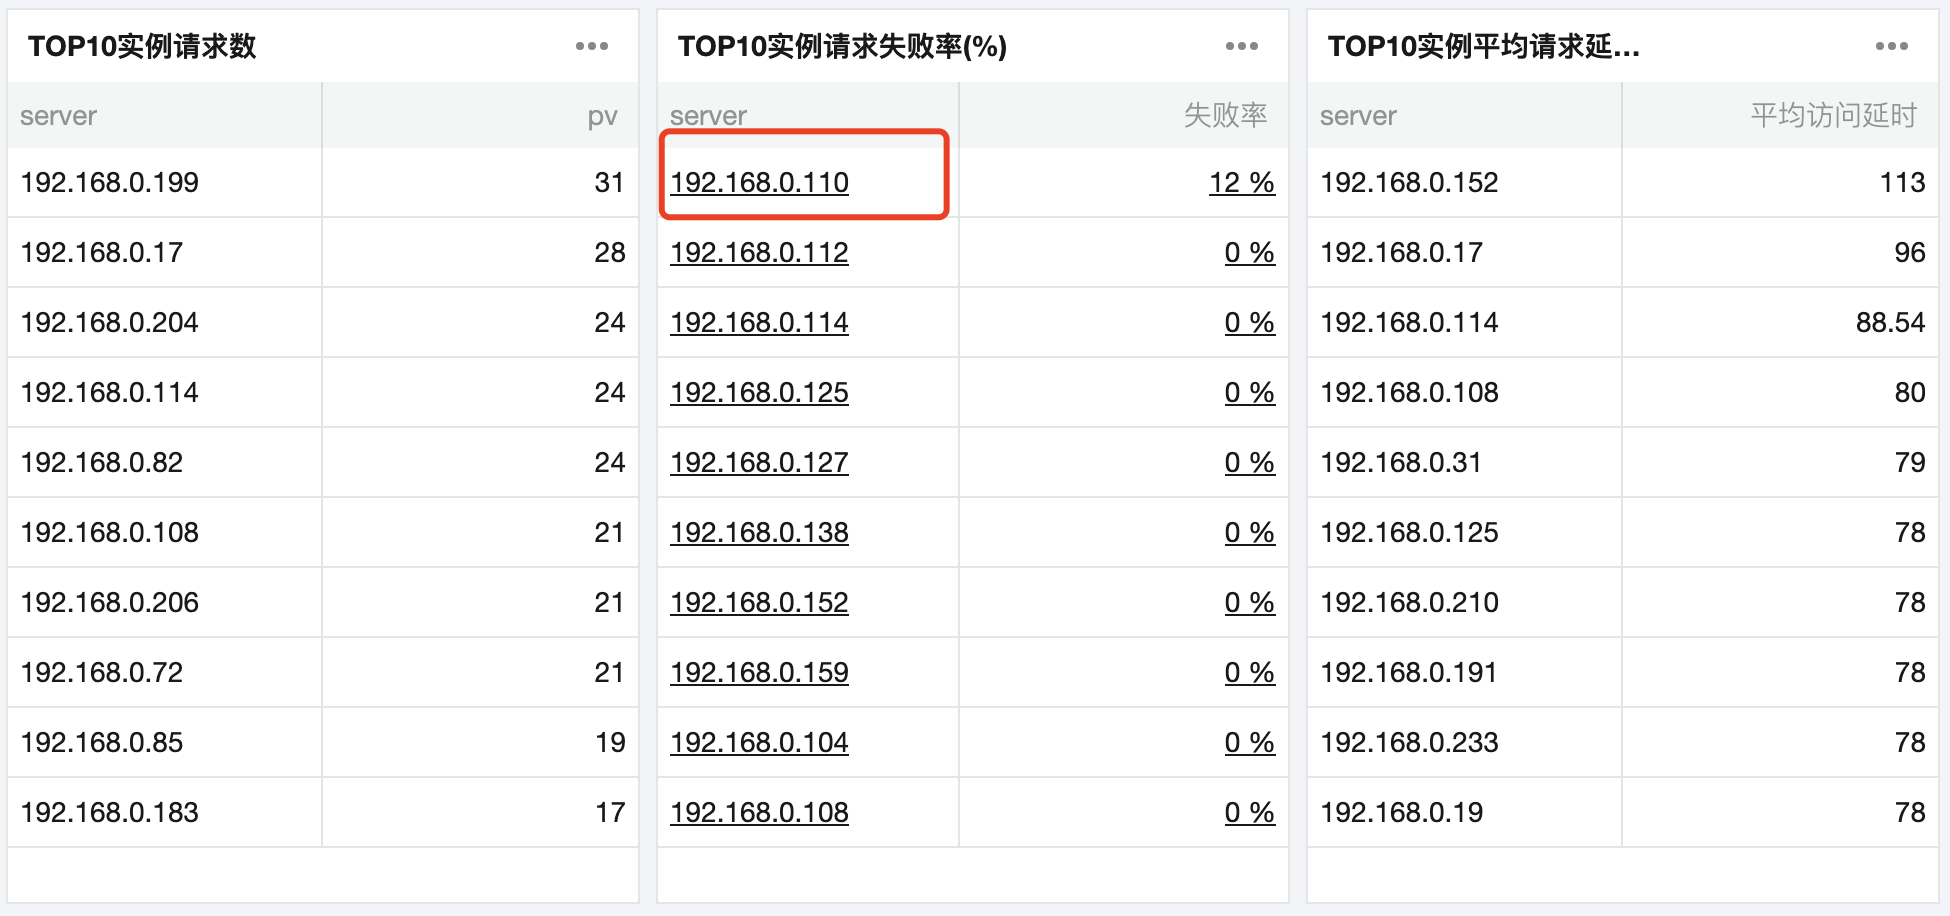Click the pv column header
This screenshot has height=916, width=1950.
(x=602, y=116)
